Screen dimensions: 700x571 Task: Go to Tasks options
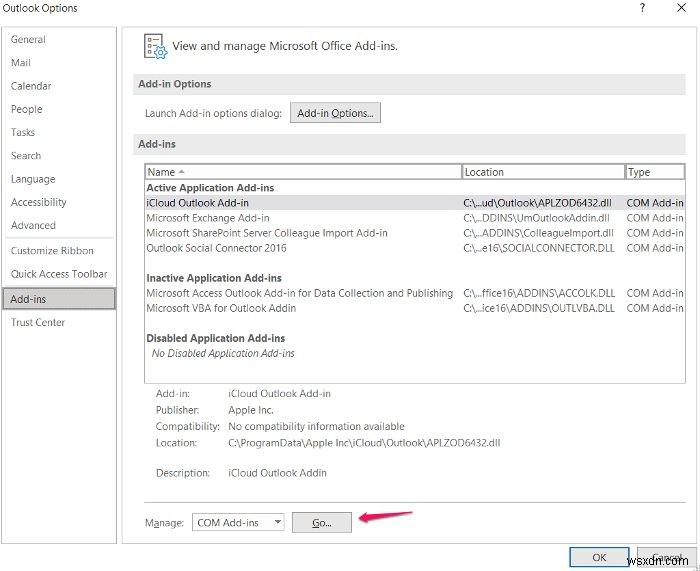[x=23, y=132]
